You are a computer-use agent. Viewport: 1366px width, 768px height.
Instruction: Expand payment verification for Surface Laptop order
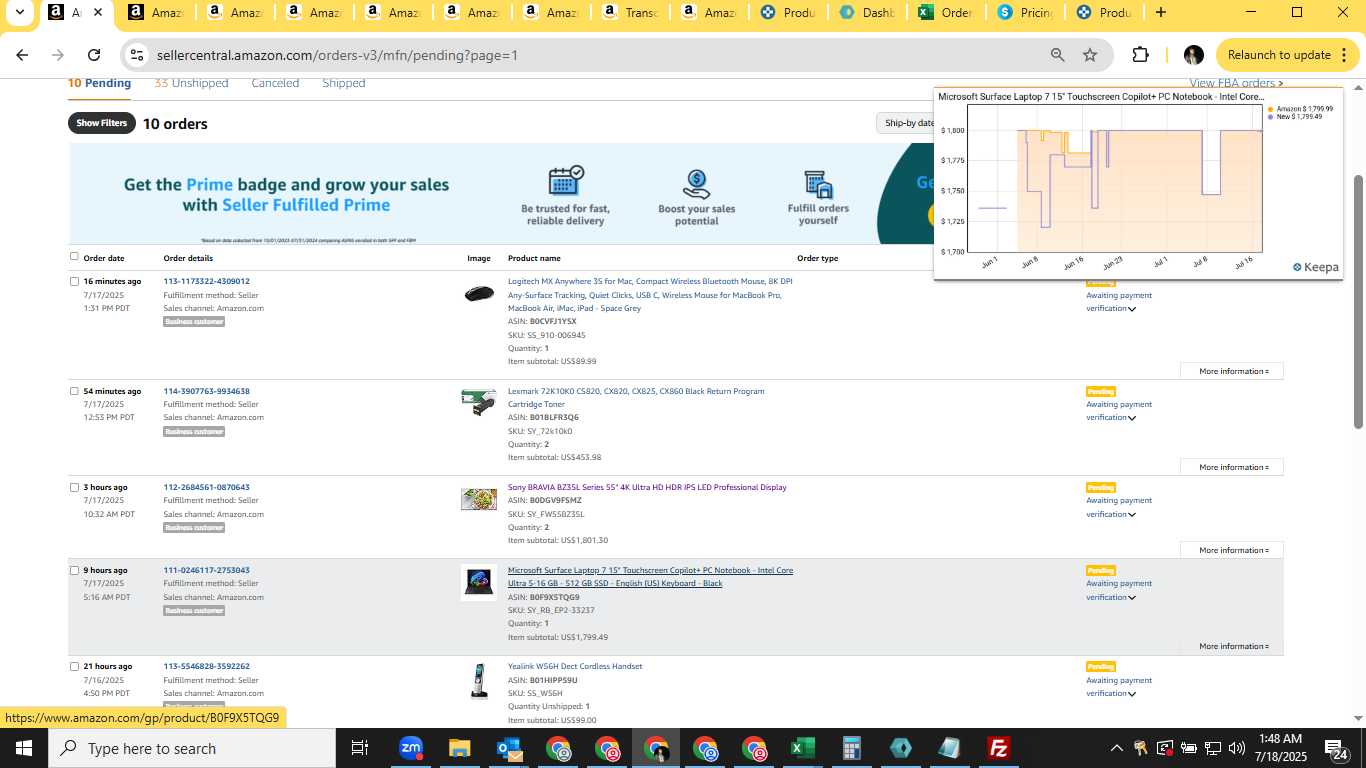1132,598
